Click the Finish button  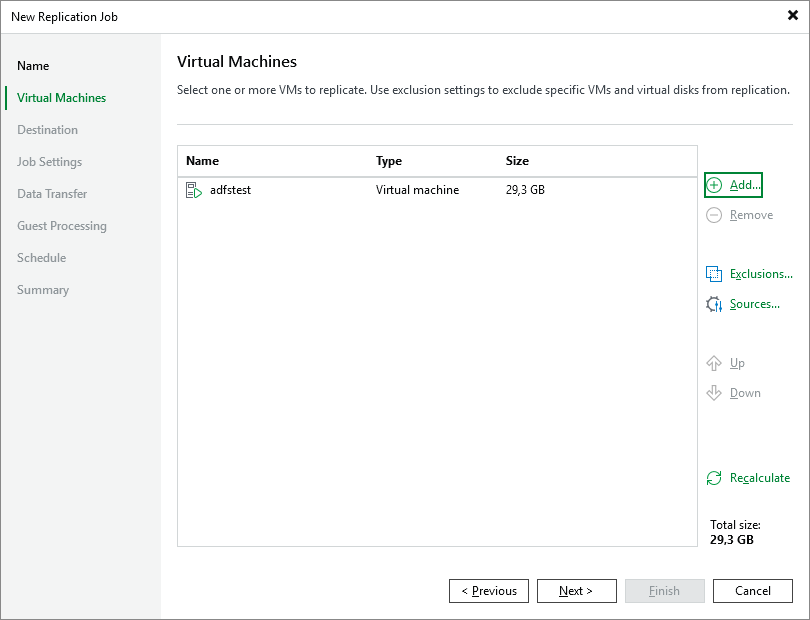point(664,591)
